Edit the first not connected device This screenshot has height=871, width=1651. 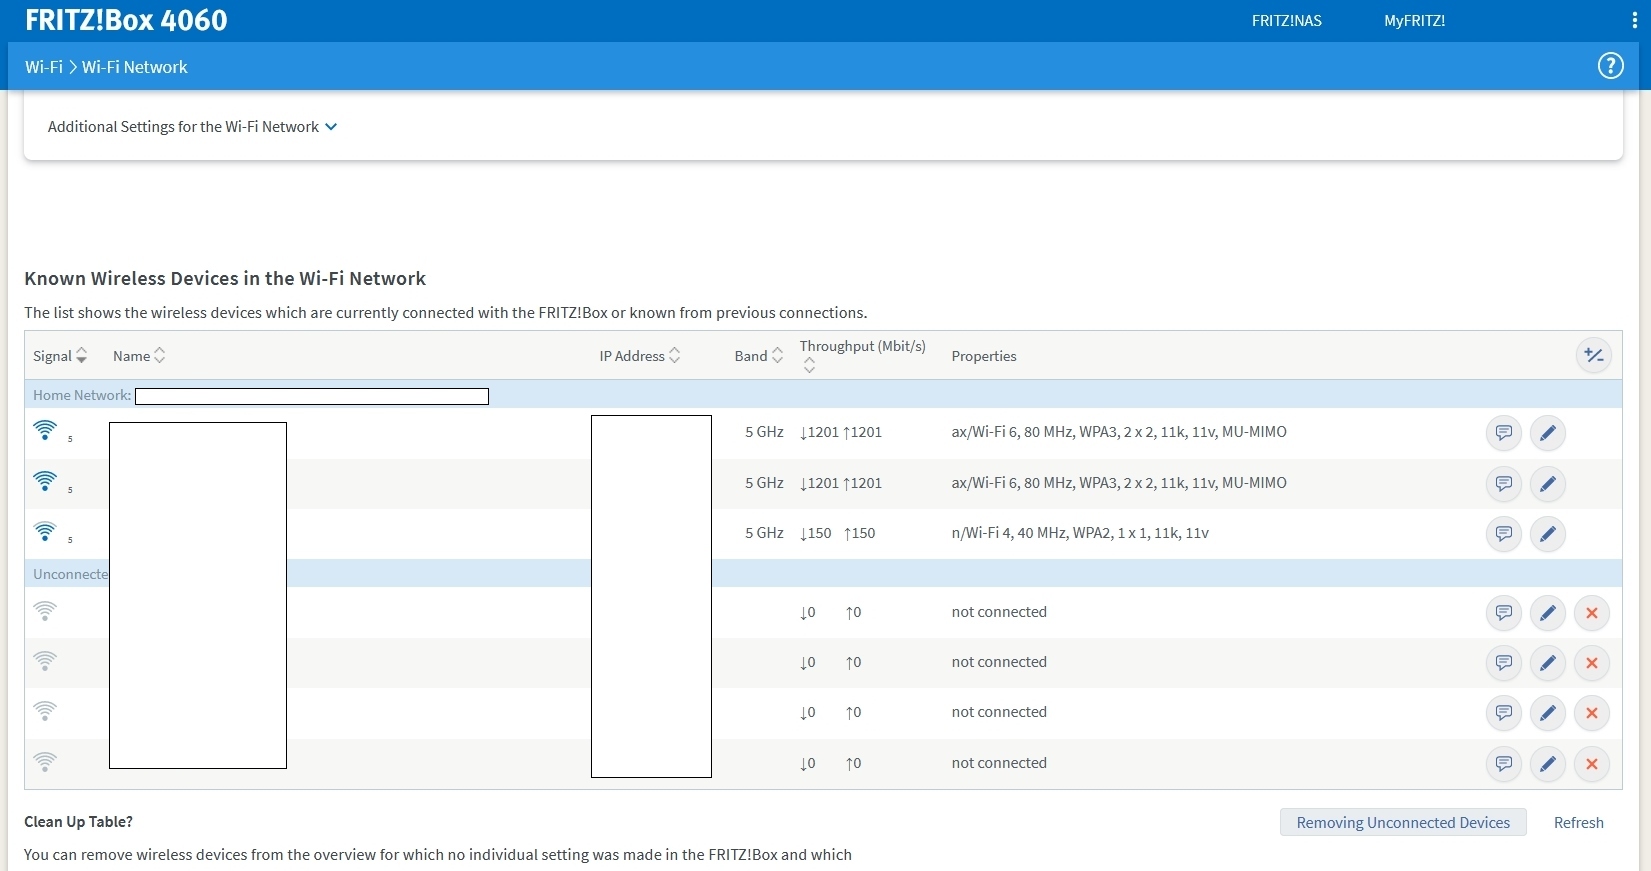pos(1547,613)
